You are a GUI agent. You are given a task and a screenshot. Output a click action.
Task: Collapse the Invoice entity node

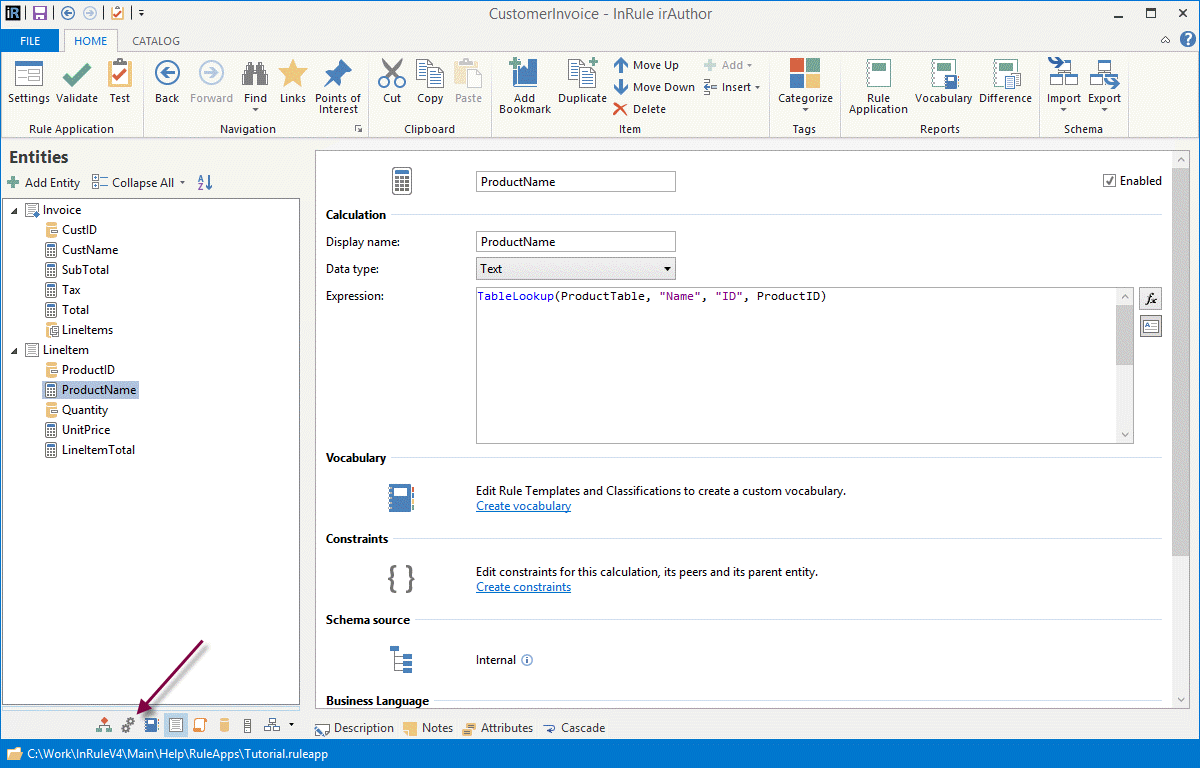[14, 210]
